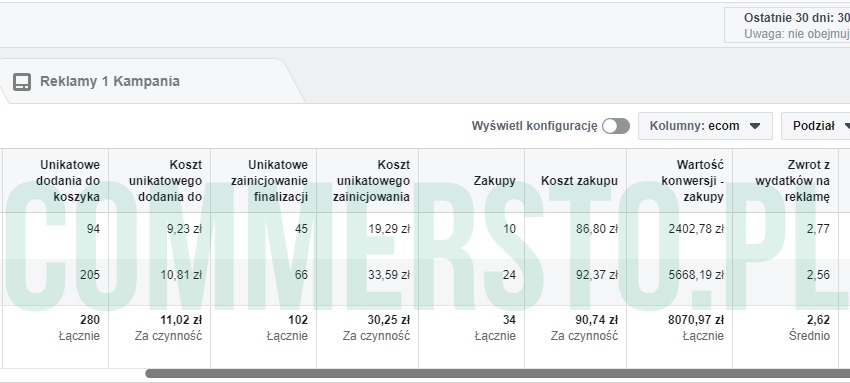This screenshot has width=850, height=383.
Task: Select the Zakupy cell showing 24
Action: [471, 282]
